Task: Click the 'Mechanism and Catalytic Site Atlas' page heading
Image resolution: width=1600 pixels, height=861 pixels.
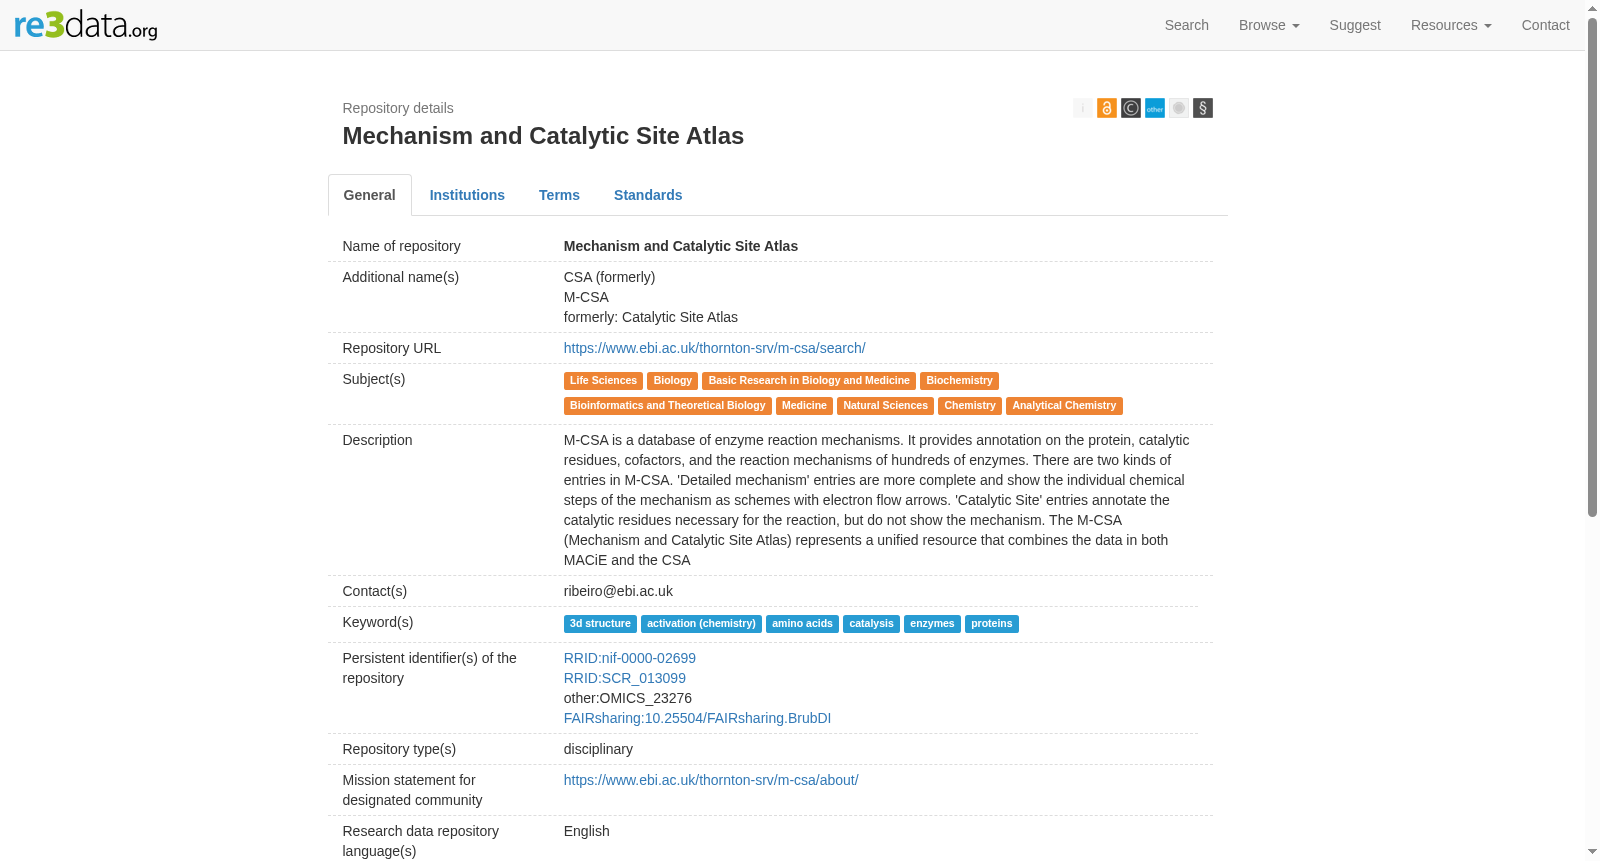Action: (543, 136)
